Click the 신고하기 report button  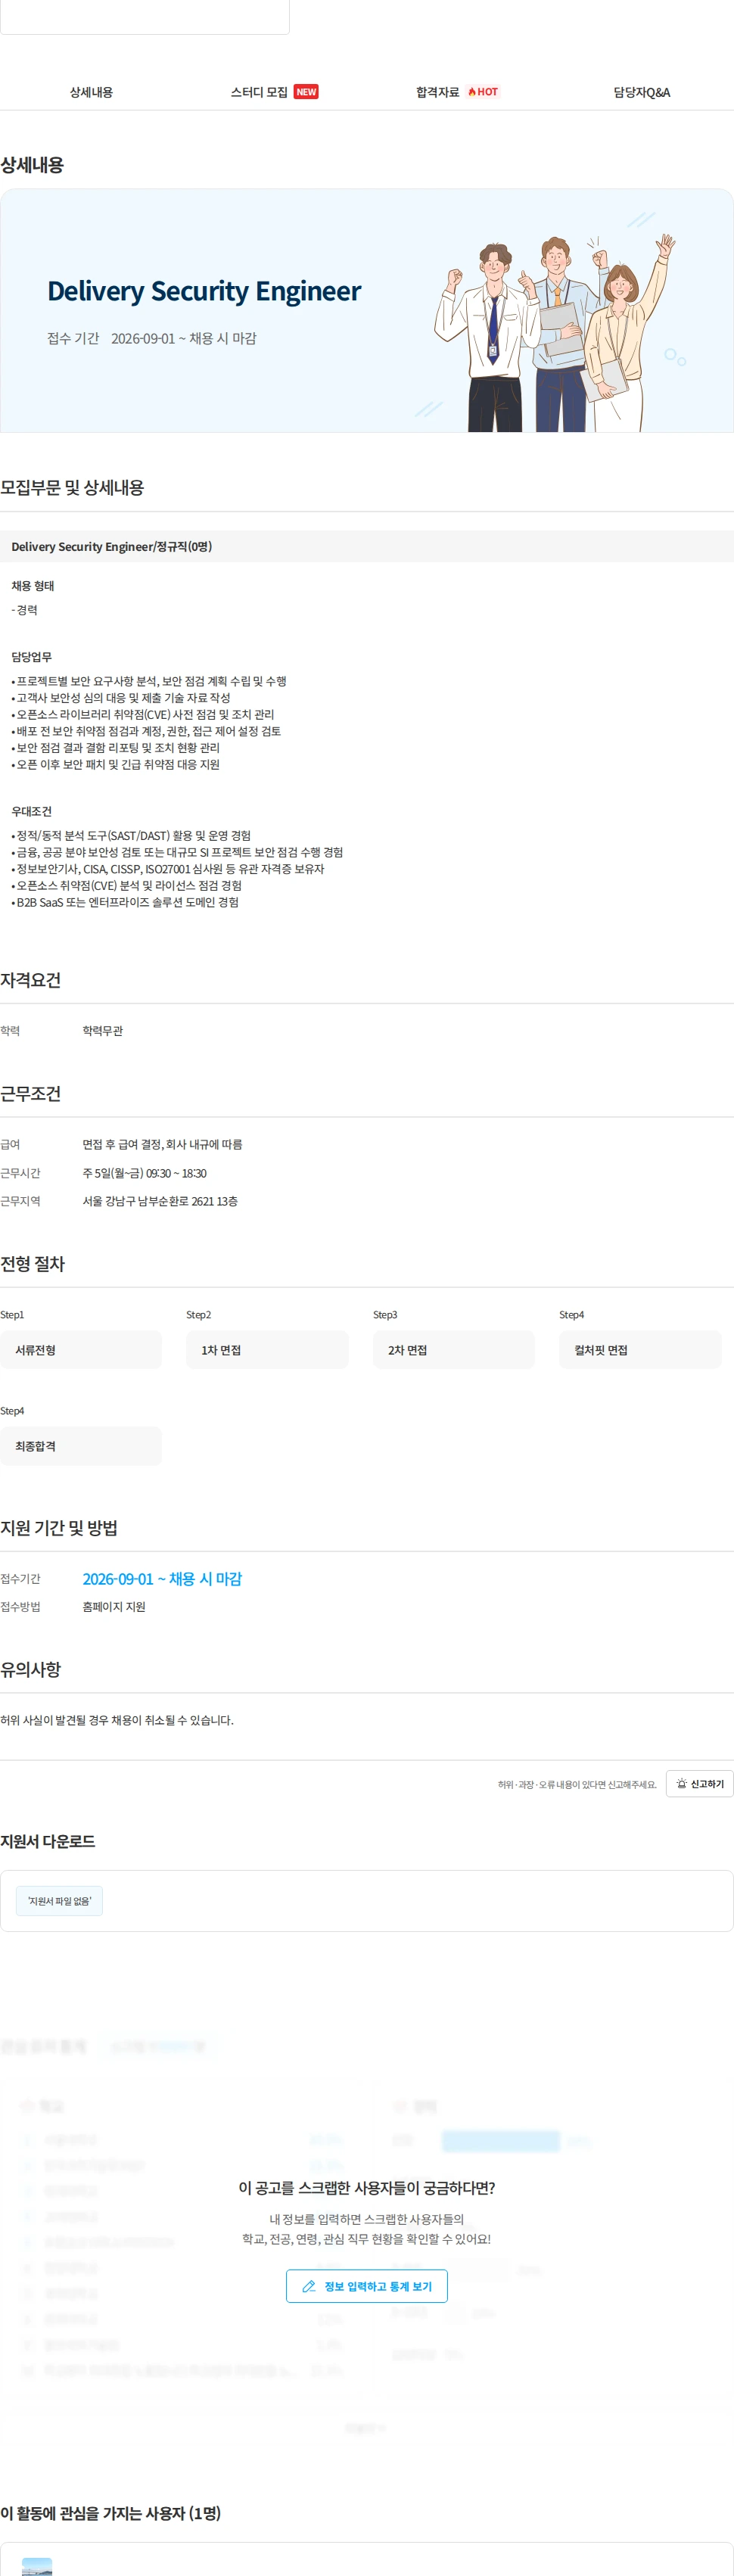pyautogui.click(x=699, y=1783)
